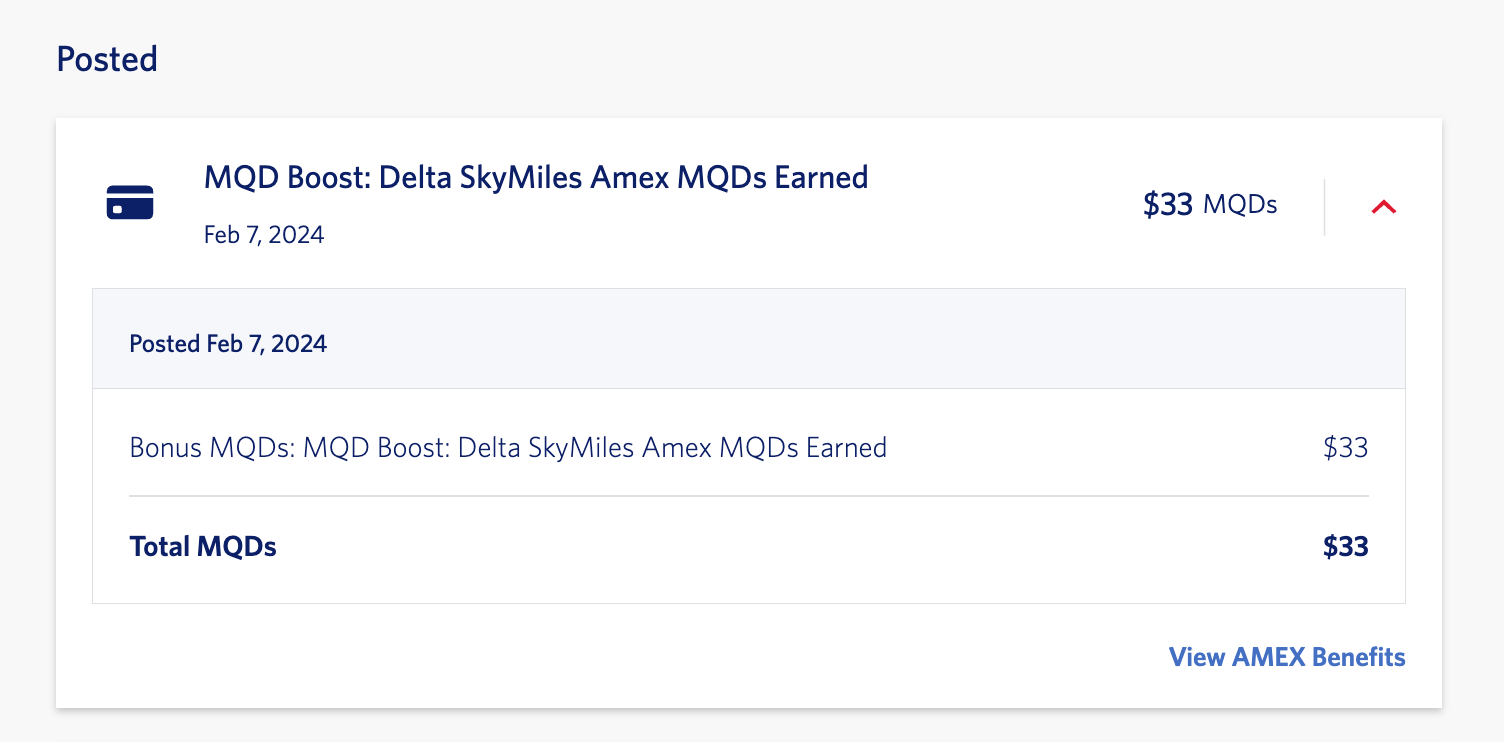Image resolution: width=1504 pixels, height=742 pixels.
Task: Click the $33 MQDs amount
Action: pos(1210,205)
